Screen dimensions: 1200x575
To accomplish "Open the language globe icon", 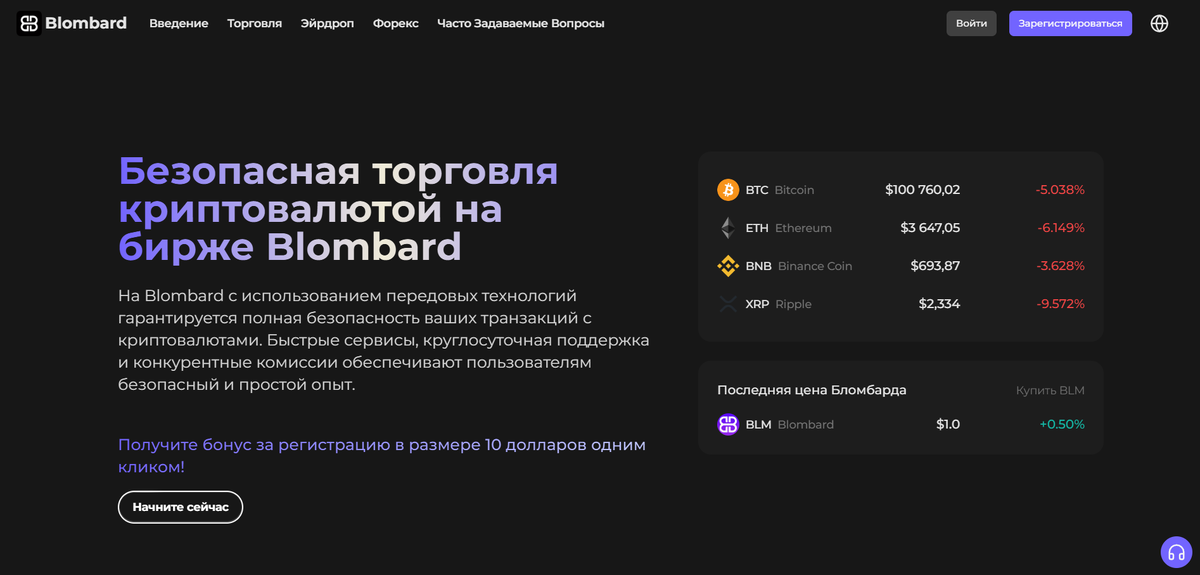I will (1159, 23).
